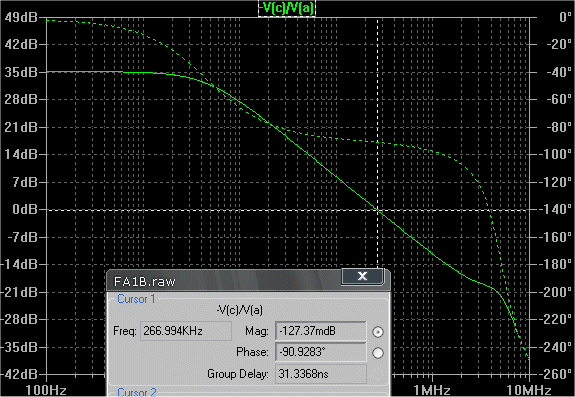Screen dimensions: 575x397
Task: Click the 100Hz frequency axis label
Action: coord(46,390)
